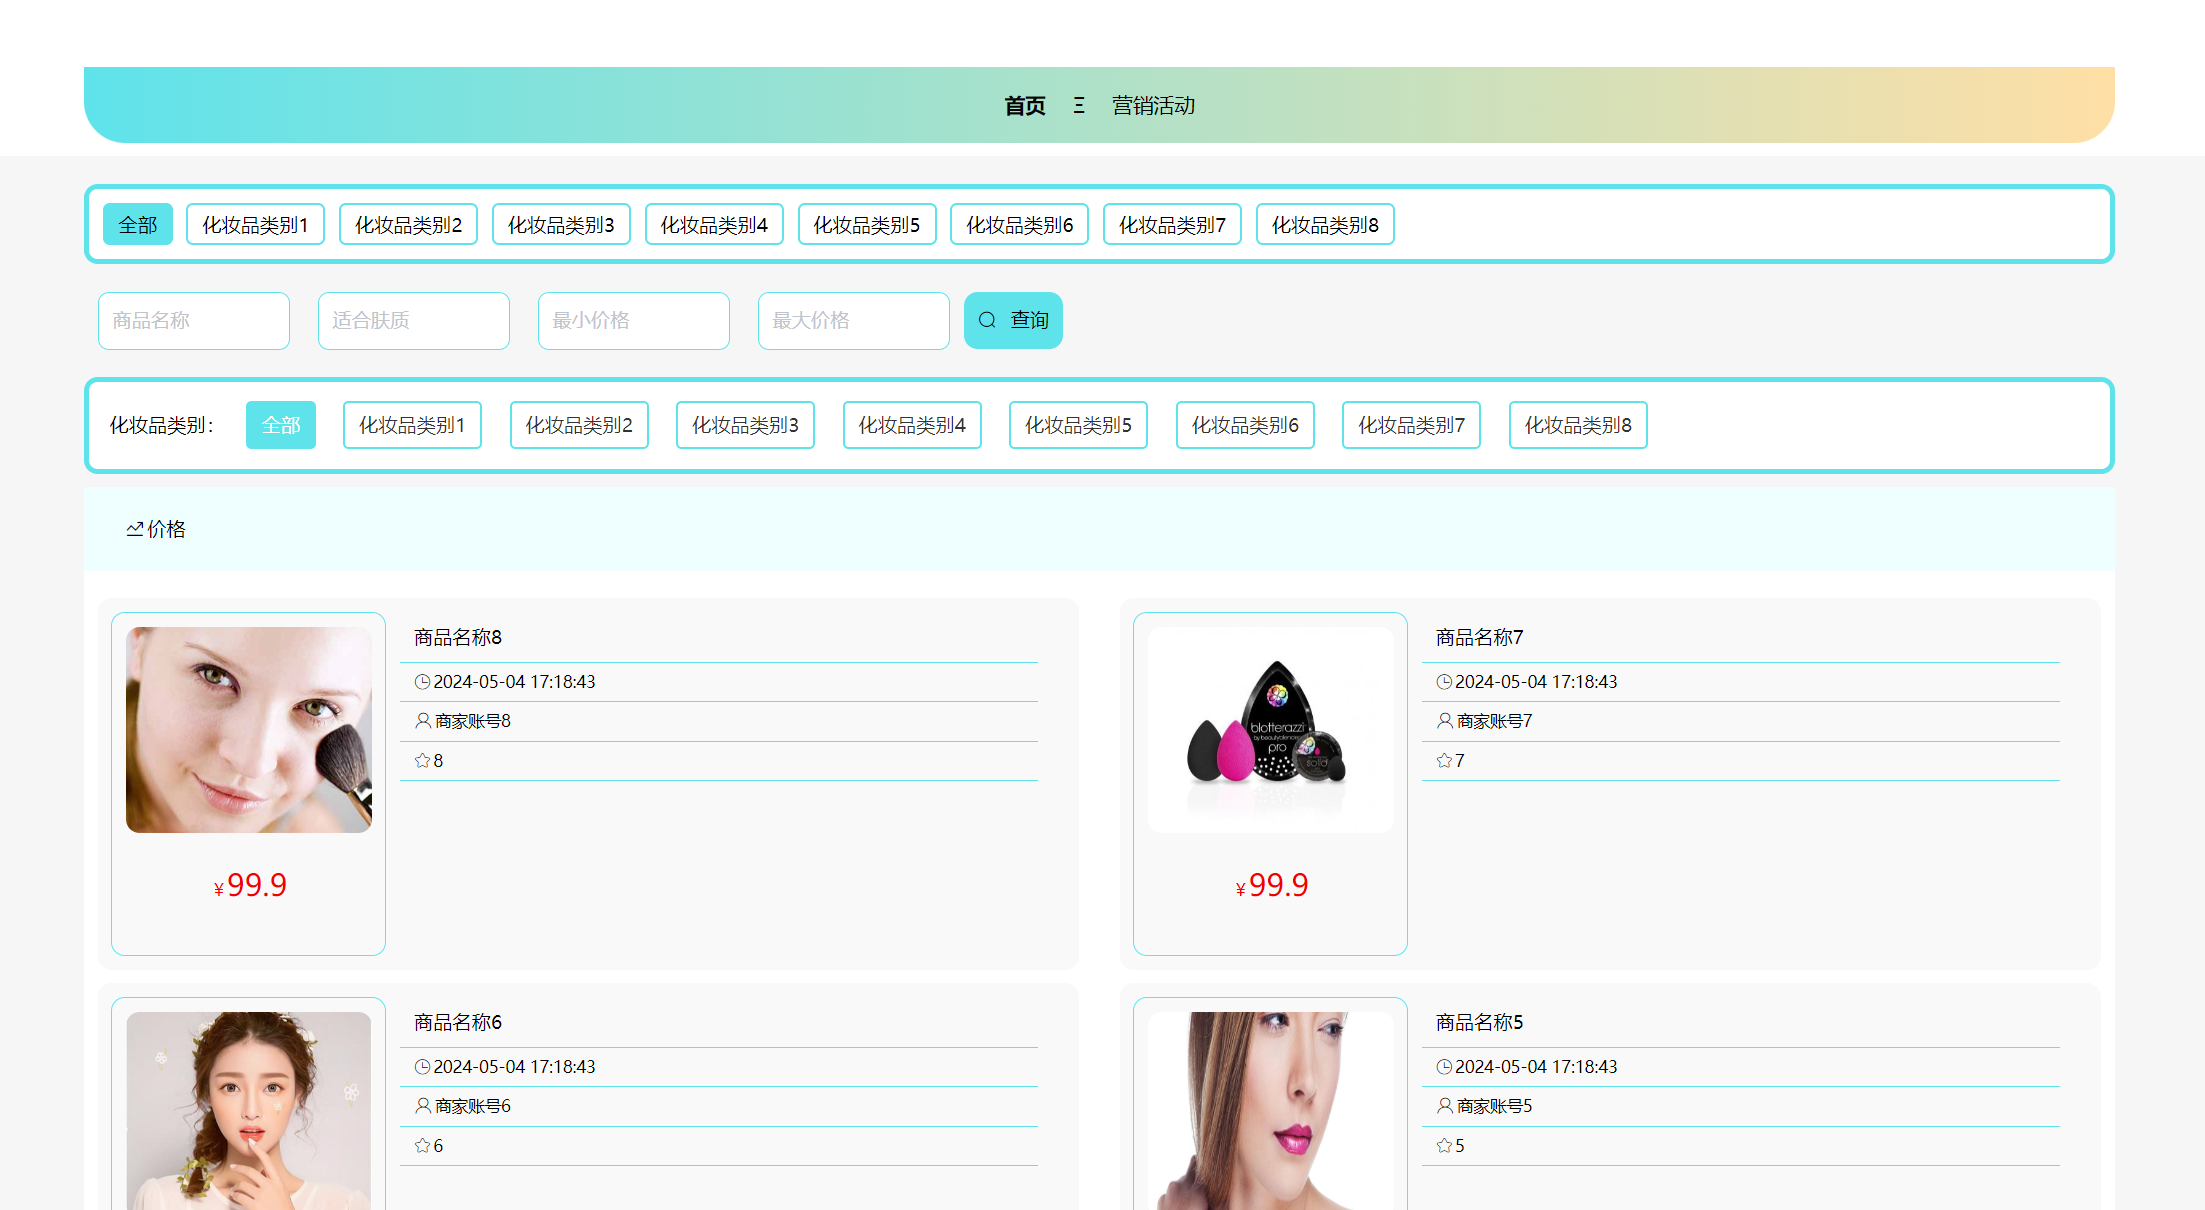Click the ¥99.9 price of 商品名称8

(250, 885)
